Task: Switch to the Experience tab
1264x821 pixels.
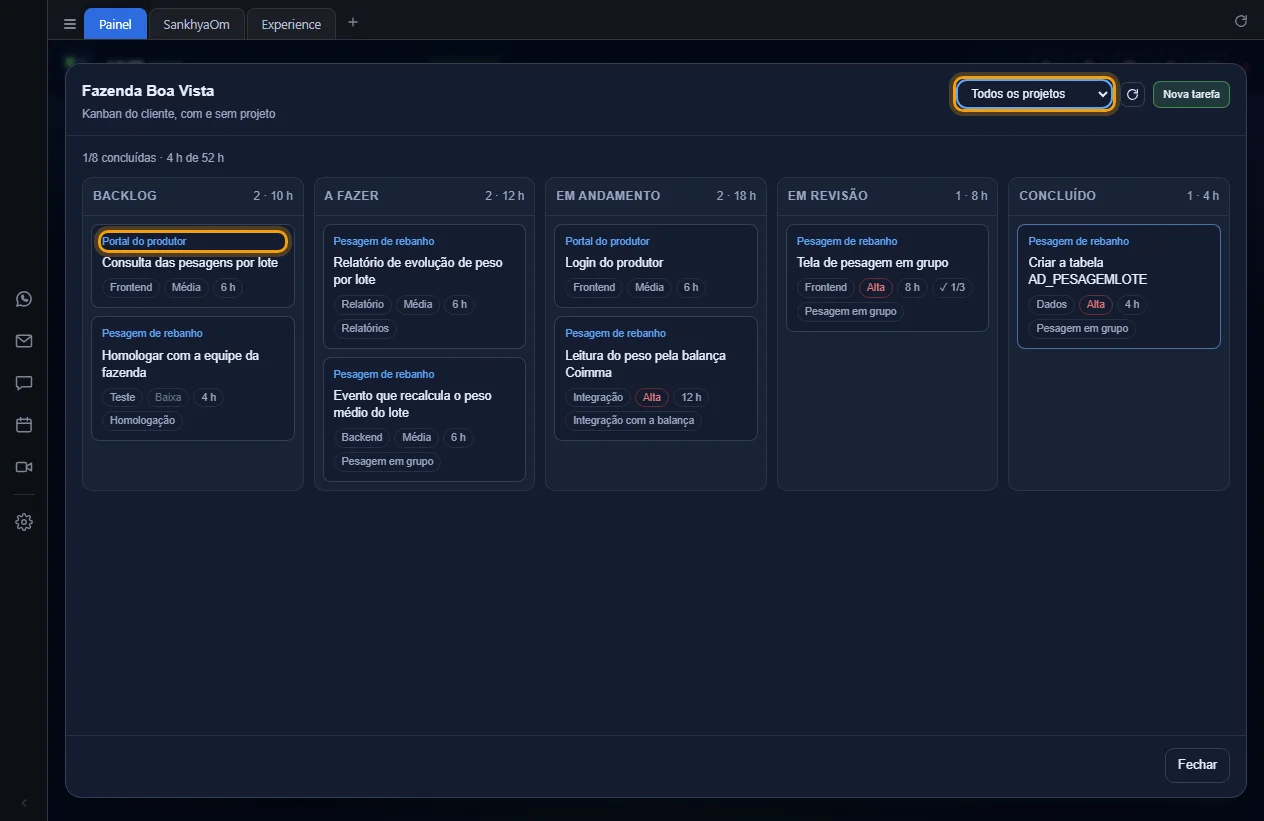Action: pos(291,24)
